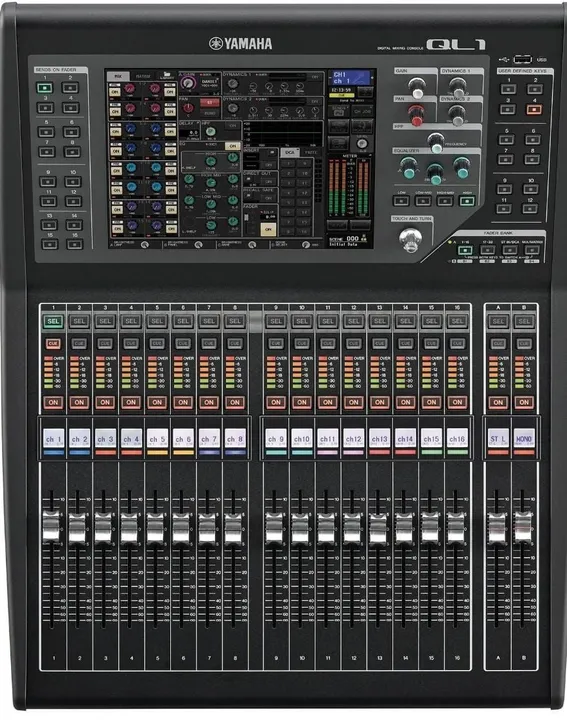Click the SCENE 000 field on touchscreen

click(349, 239)
